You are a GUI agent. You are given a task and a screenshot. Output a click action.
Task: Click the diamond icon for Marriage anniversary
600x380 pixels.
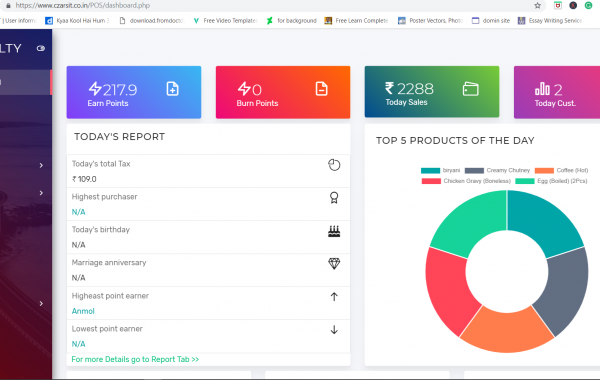point(334,264)
